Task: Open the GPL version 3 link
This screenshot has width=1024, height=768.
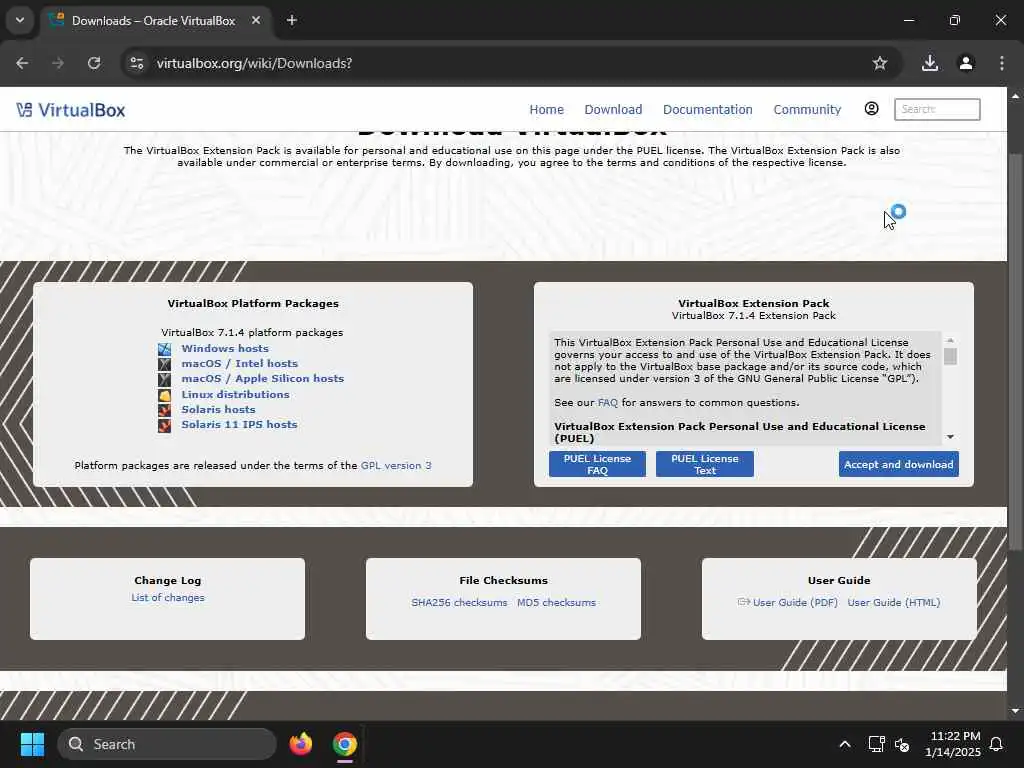Action: pos(396,466)
